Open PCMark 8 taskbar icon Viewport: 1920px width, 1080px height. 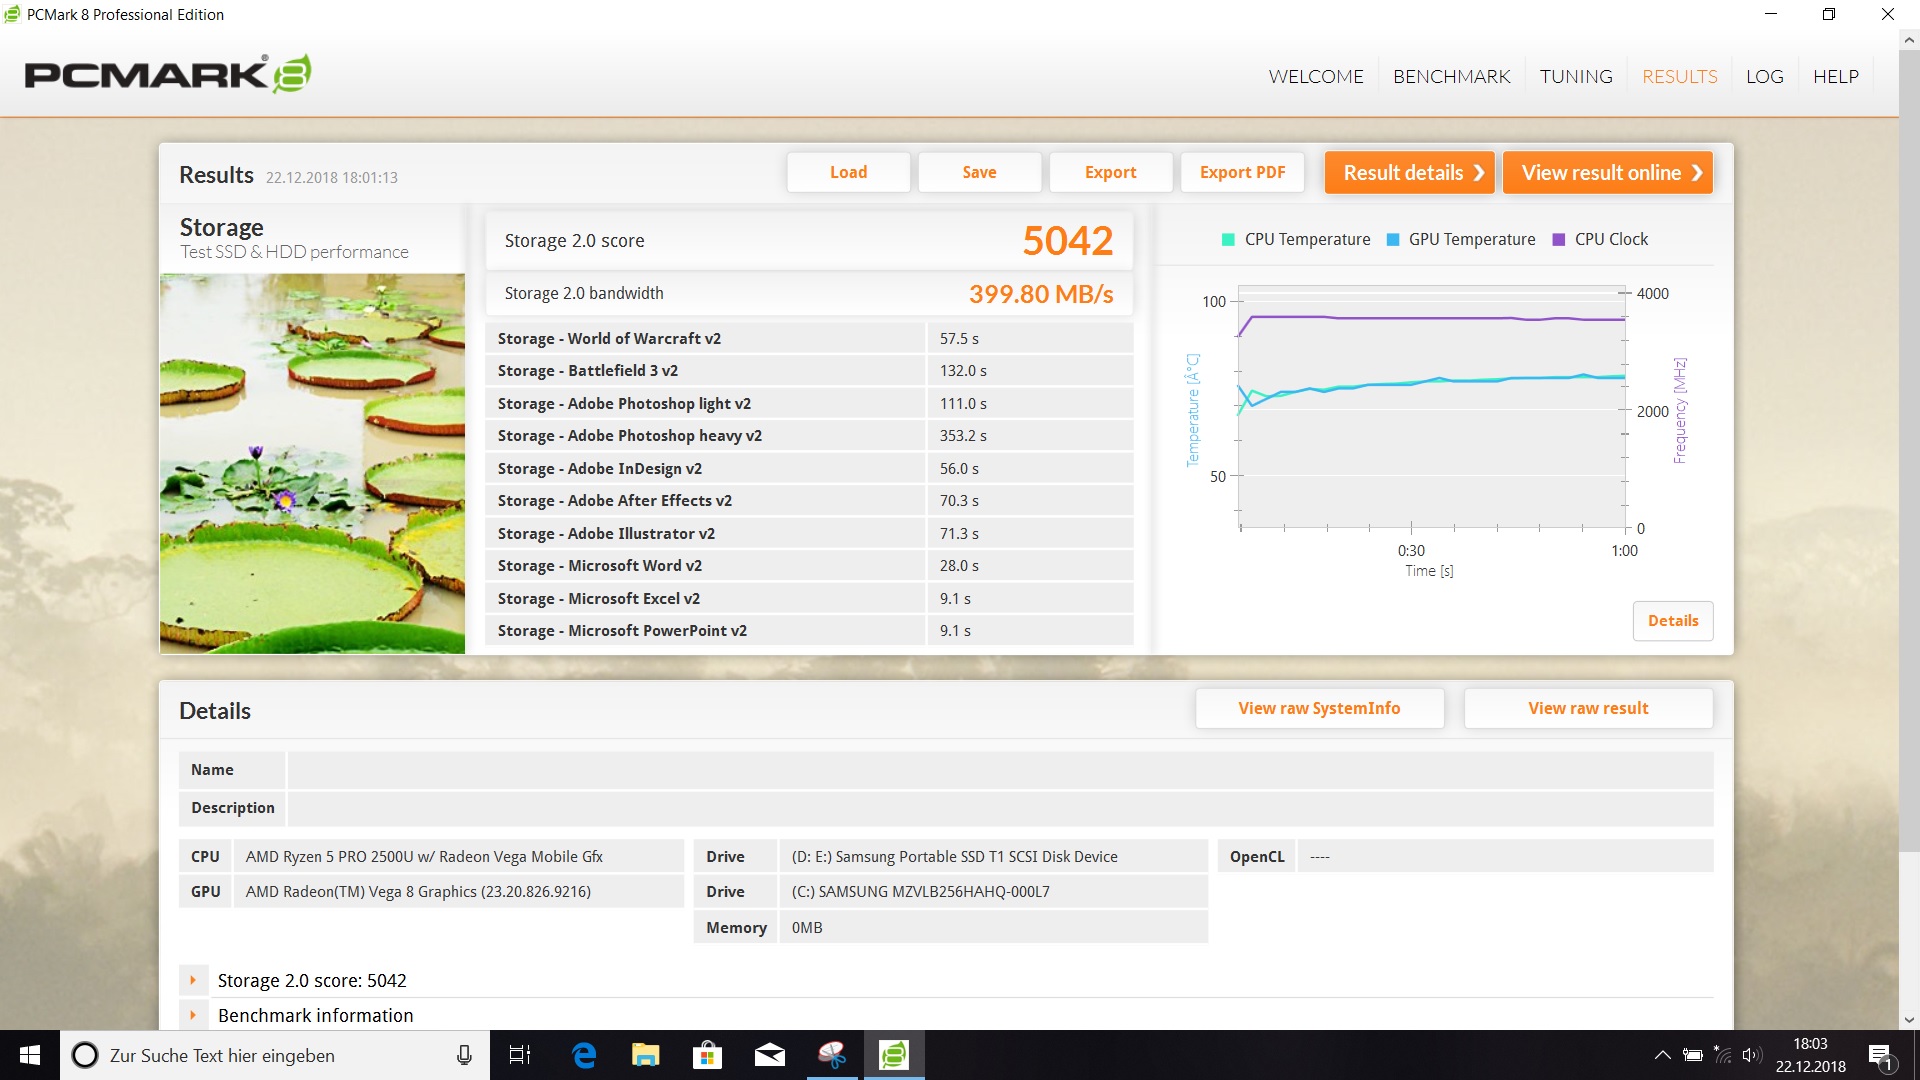coord(893,1055)
